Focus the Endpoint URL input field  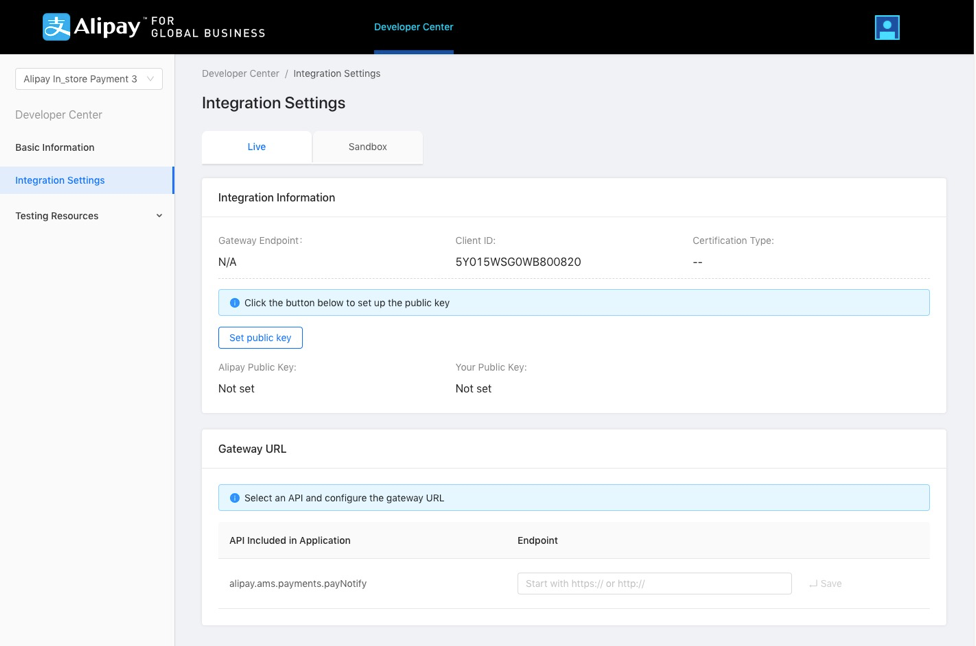coord(654,584)
